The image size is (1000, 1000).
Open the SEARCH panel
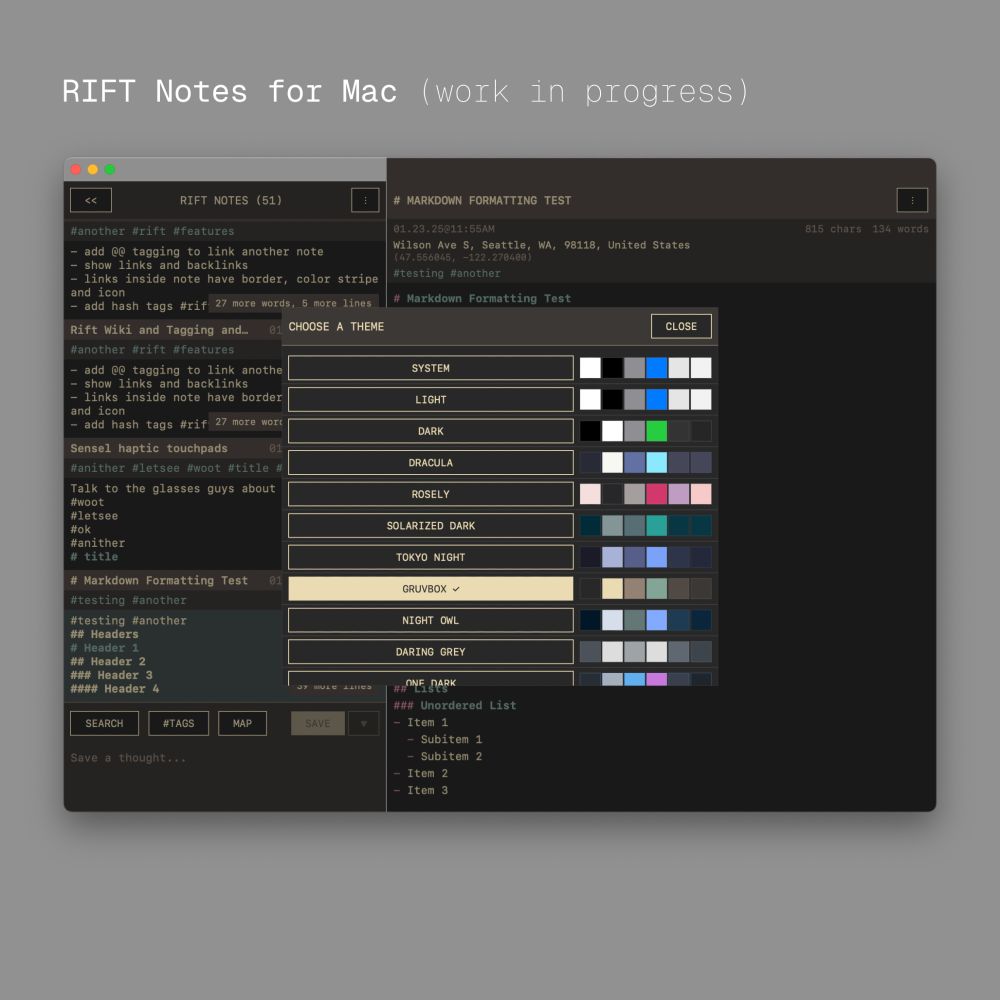pos(104,723)
